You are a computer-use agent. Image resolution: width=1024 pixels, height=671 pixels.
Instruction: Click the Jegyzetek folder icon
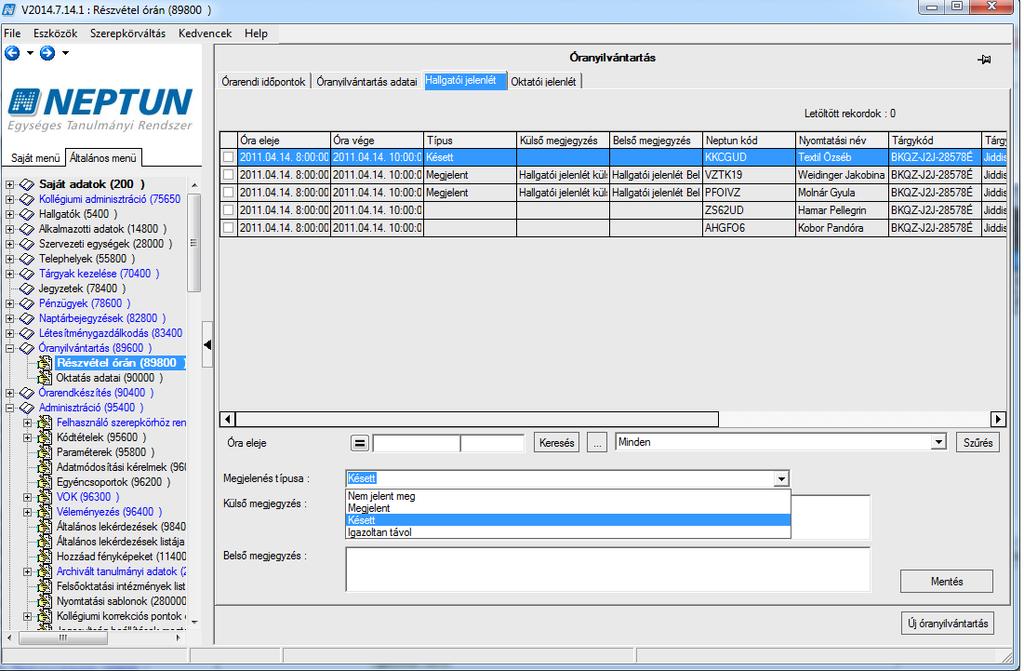pyautogui.click(x=27, y=288)
